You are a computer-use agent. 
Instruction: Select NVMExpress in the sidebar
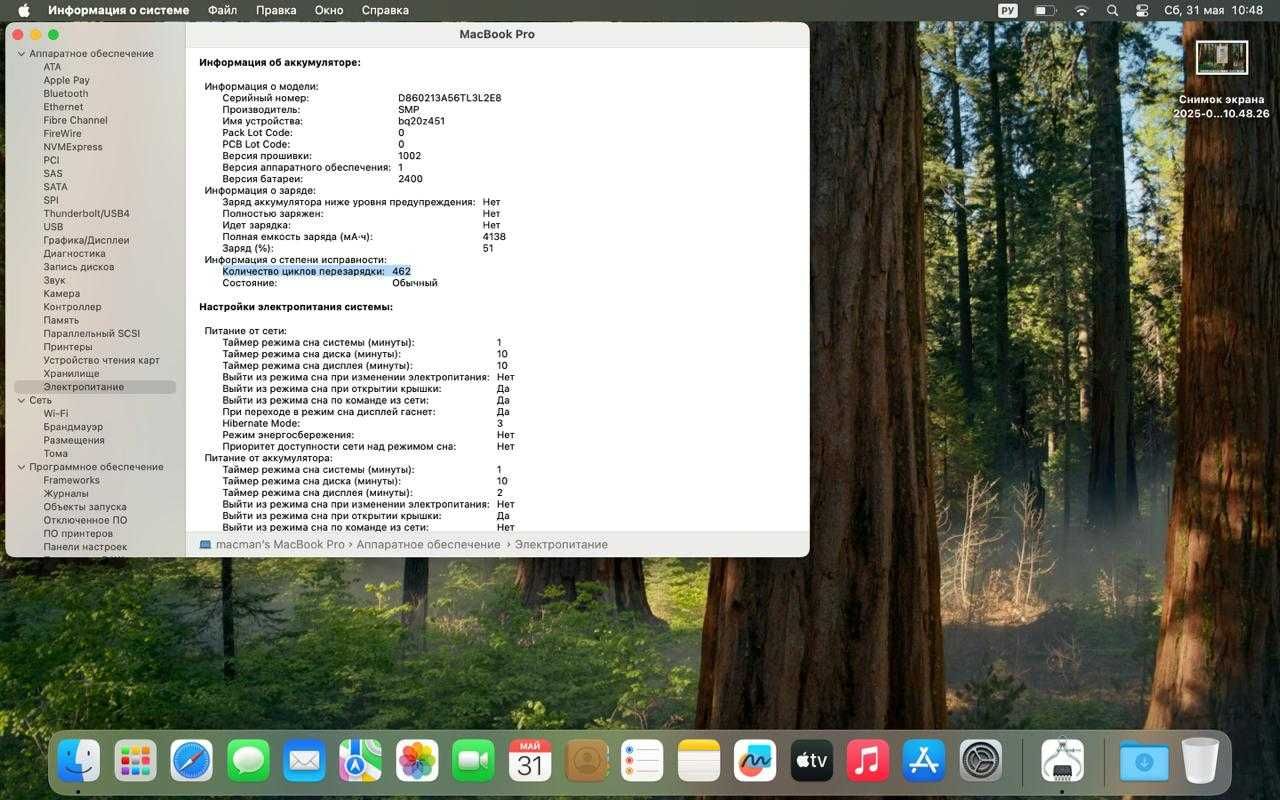[73, 147]
